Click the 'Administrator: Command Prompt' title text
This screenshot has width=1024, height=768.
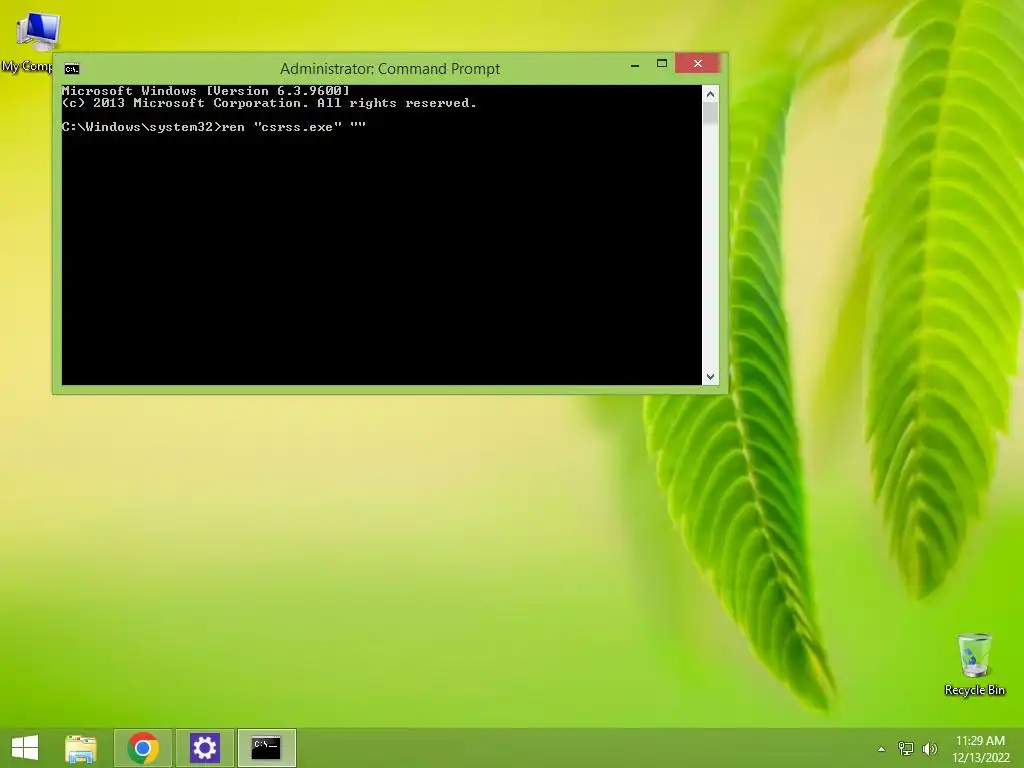pyautogui.click(x=390, y=69)
